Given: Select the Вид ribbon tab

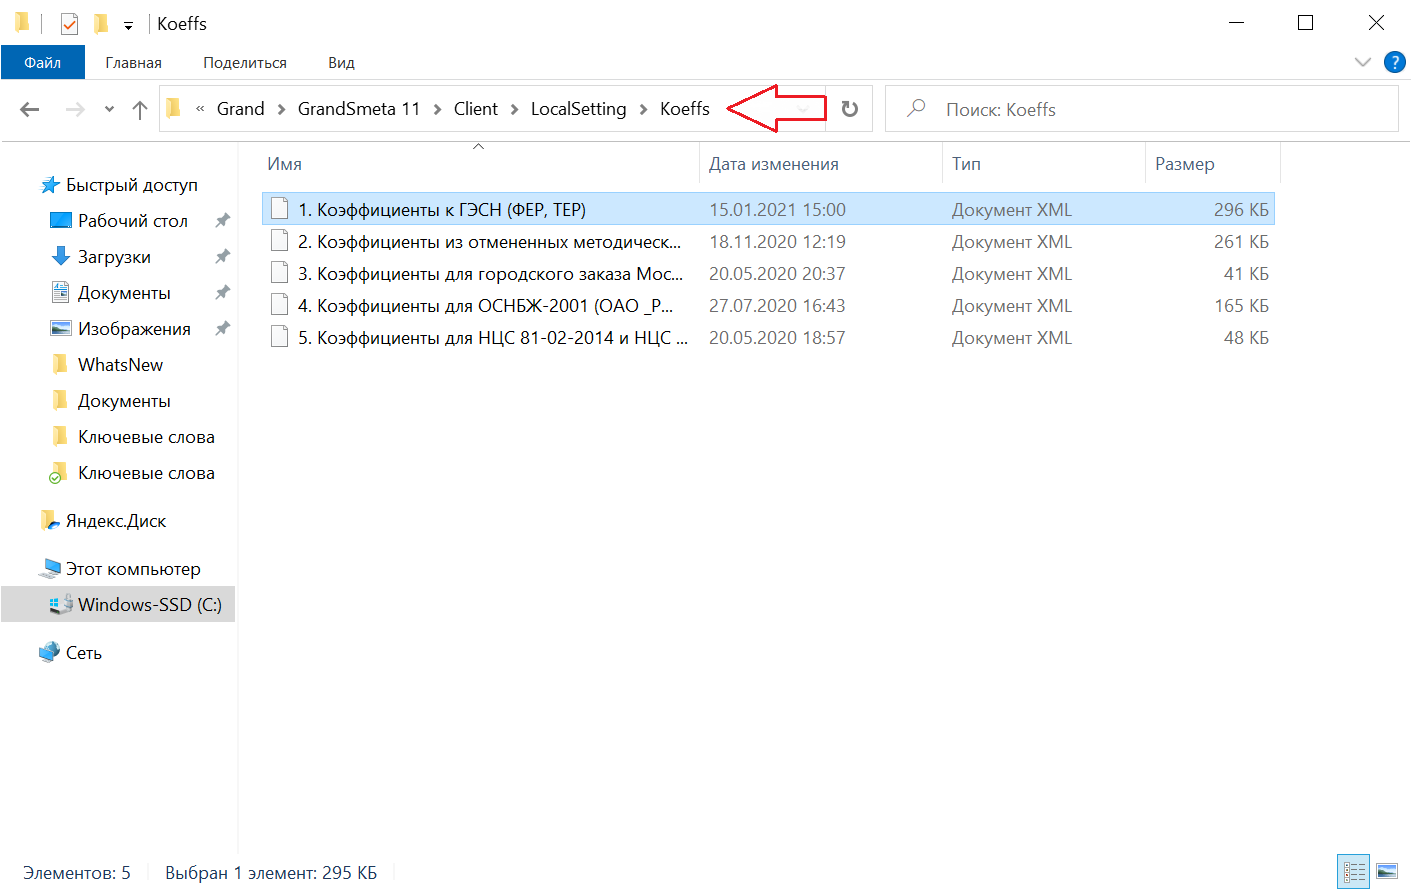Looking at the screenshot, I should pyautogui.click(x=341, y=62).
